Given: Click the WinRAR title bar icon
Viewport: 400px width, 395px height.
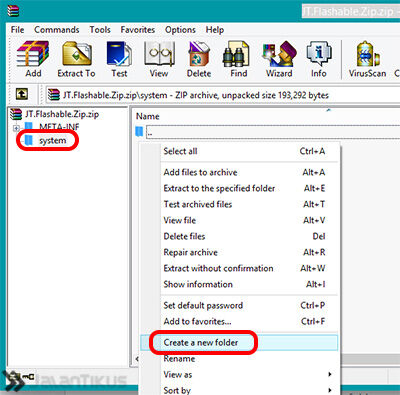Looking at the screenshot, I should (x=13, y=11).
